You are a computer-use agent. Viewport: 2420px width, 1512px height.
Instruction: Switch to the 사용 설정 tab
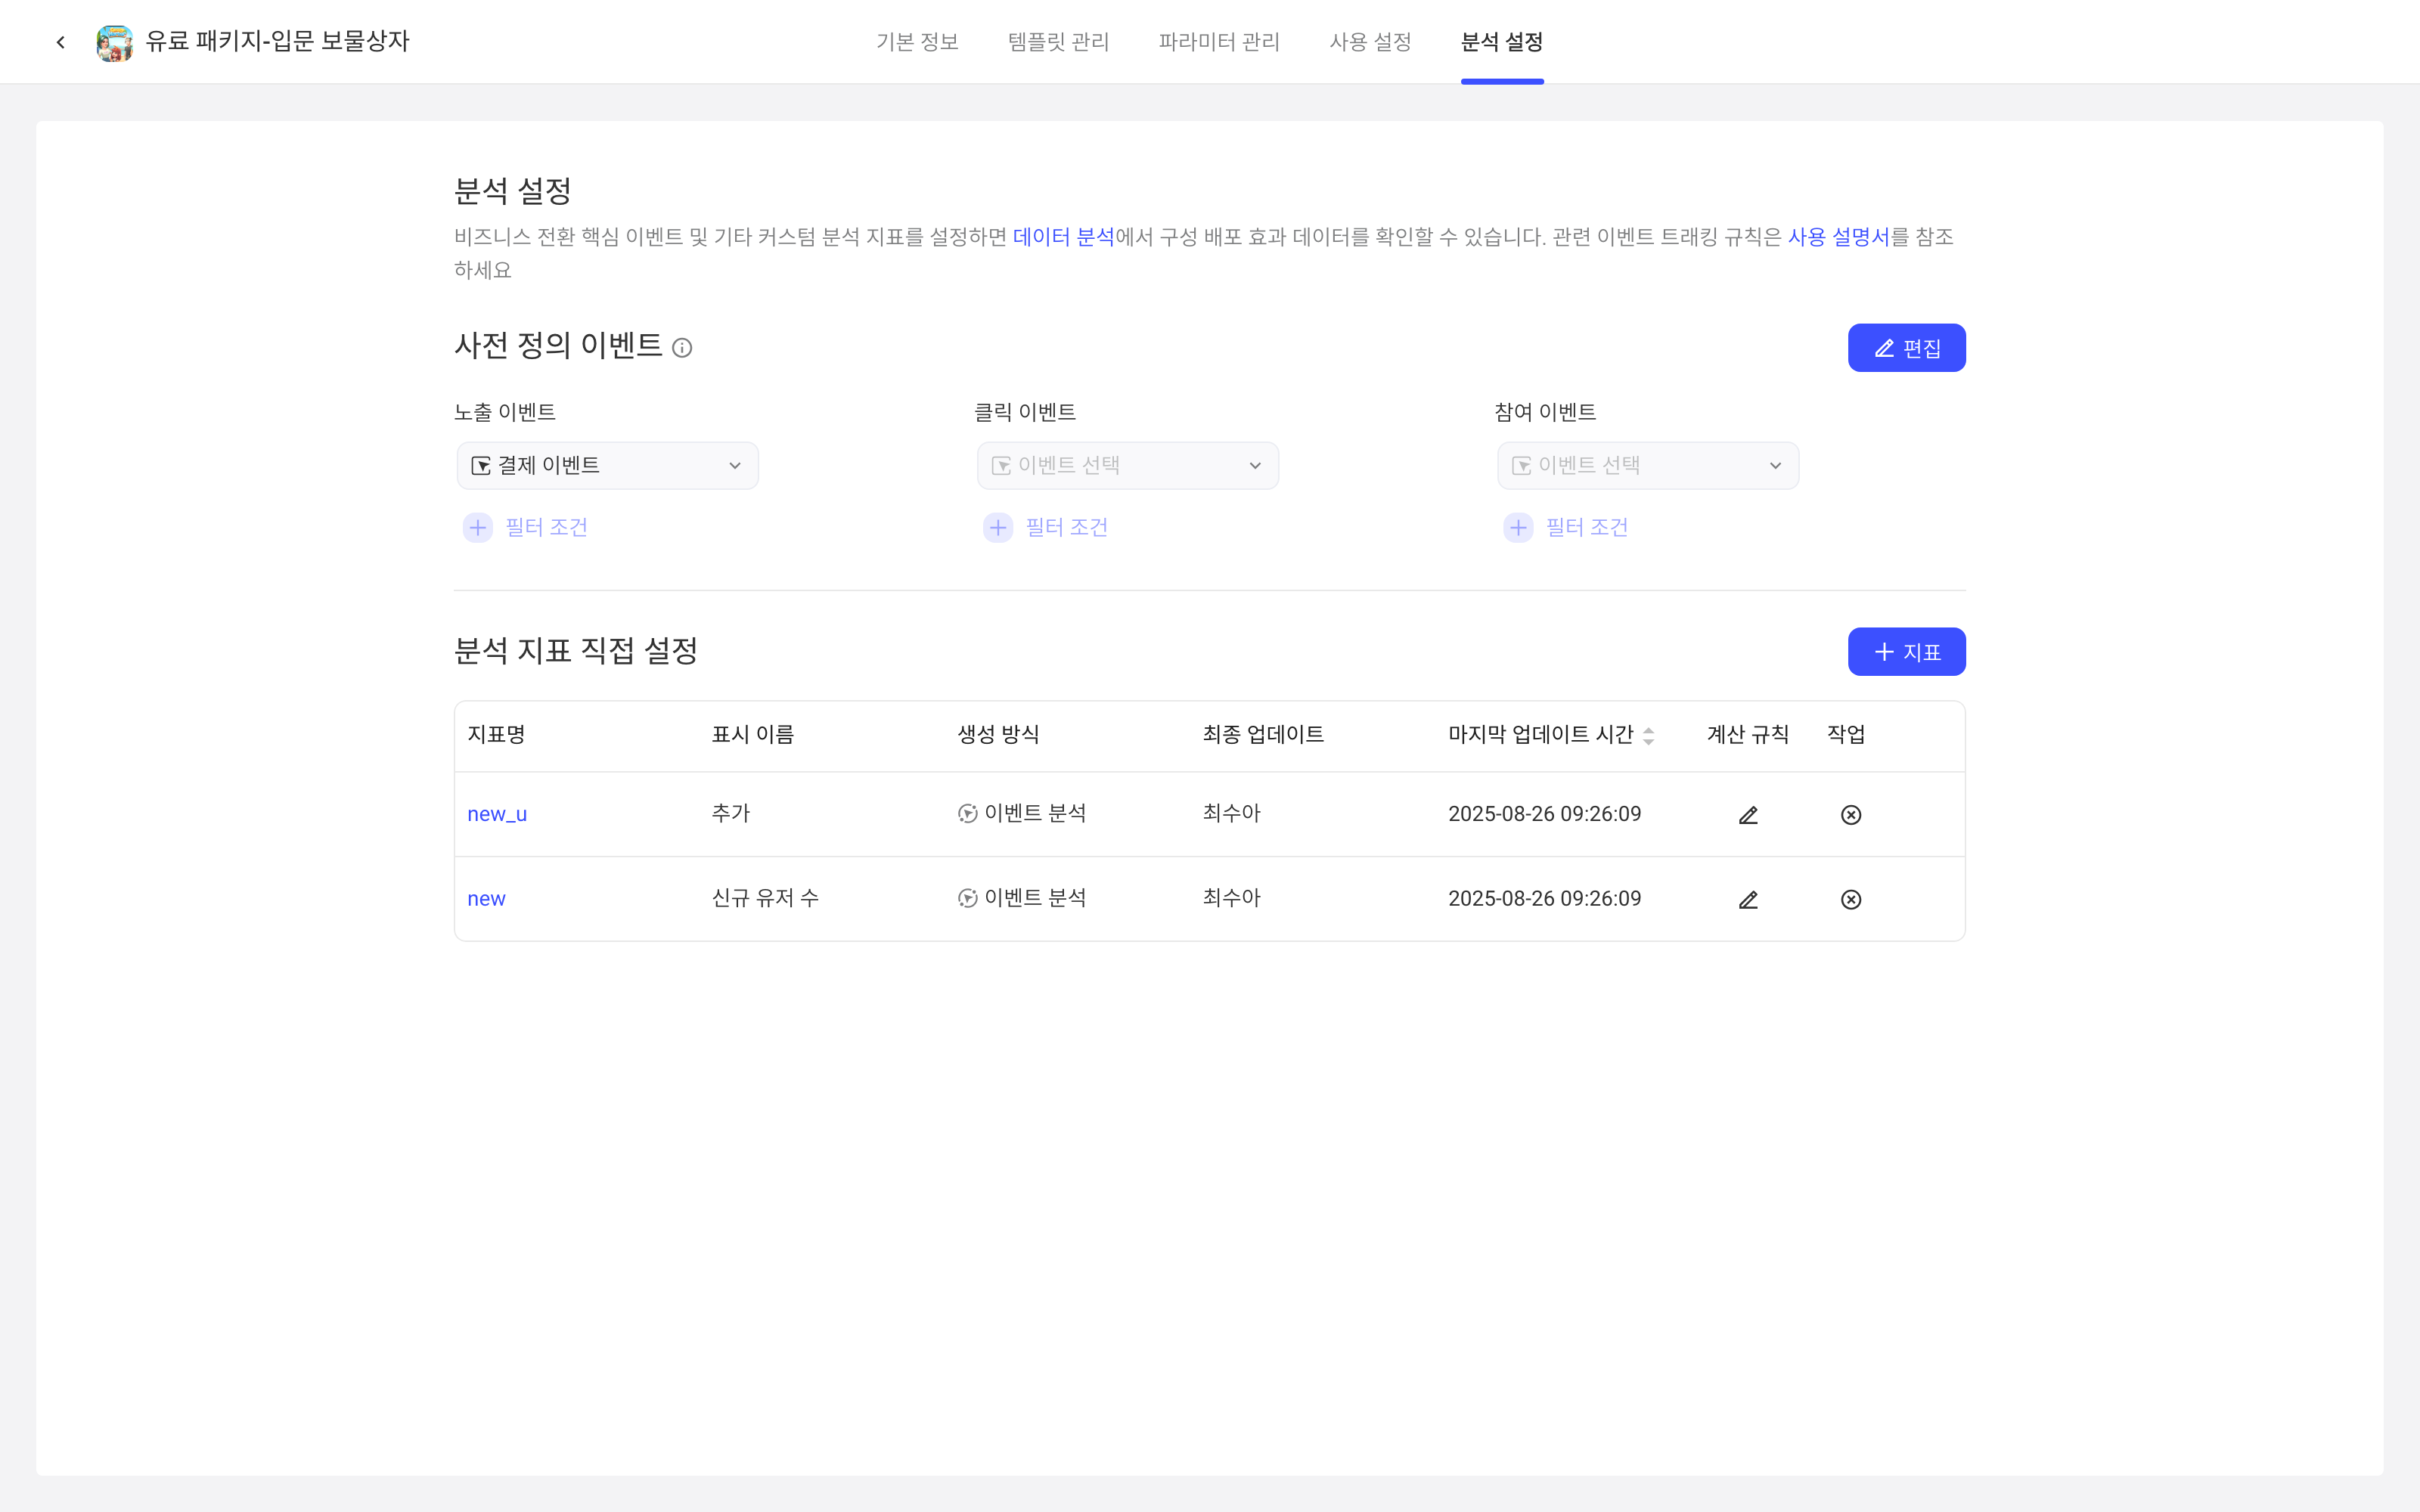coord(1370,42)
